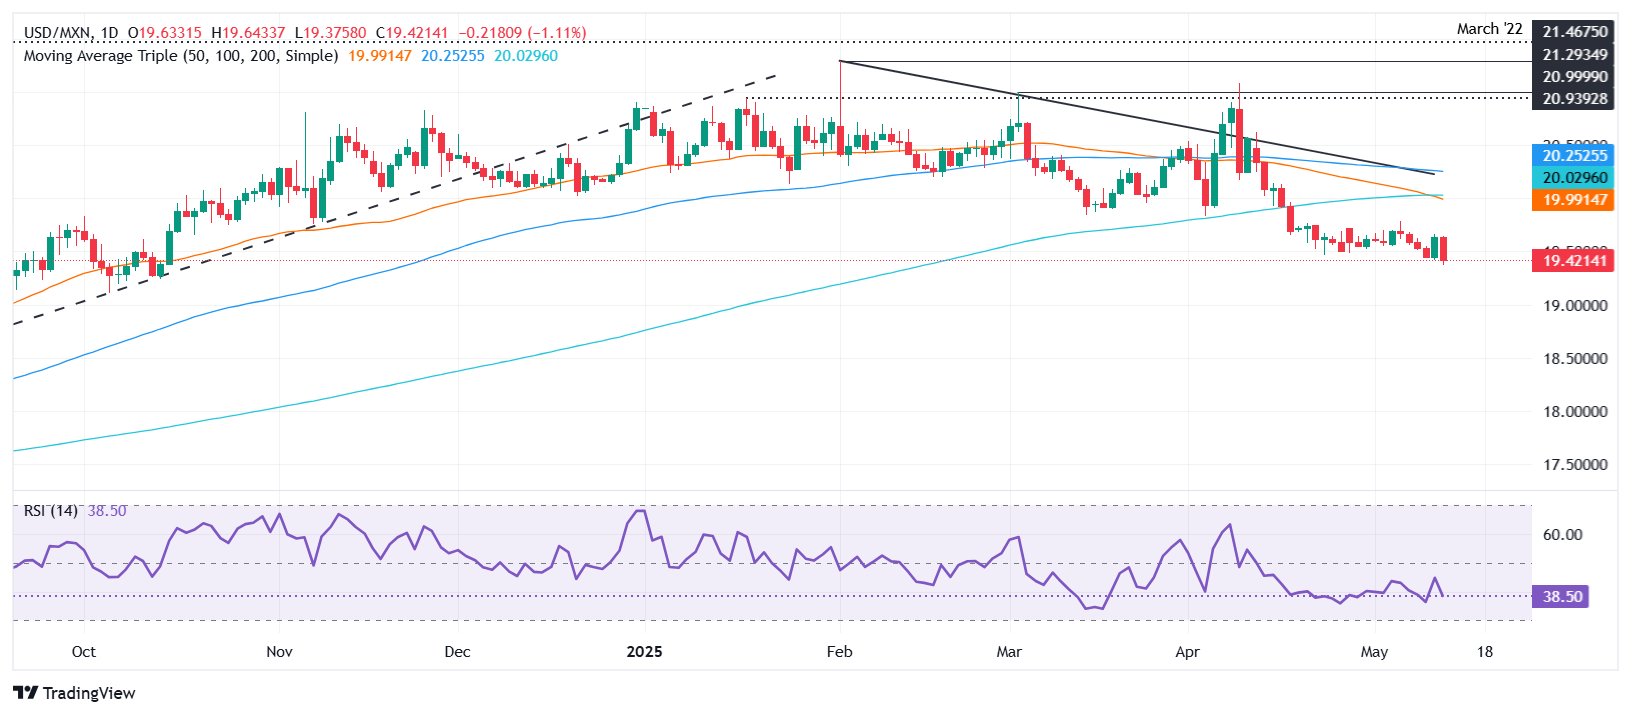The width and height of the screenshot is (1631, 716).
Task: Click the TradingView logo icon
Action: [x=26, y=693]
